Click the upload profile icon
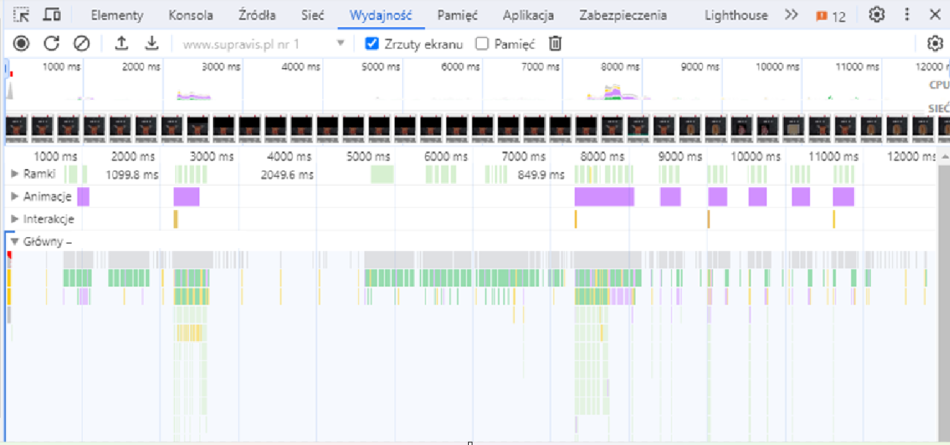950x445 pixels. coord(122,44)
